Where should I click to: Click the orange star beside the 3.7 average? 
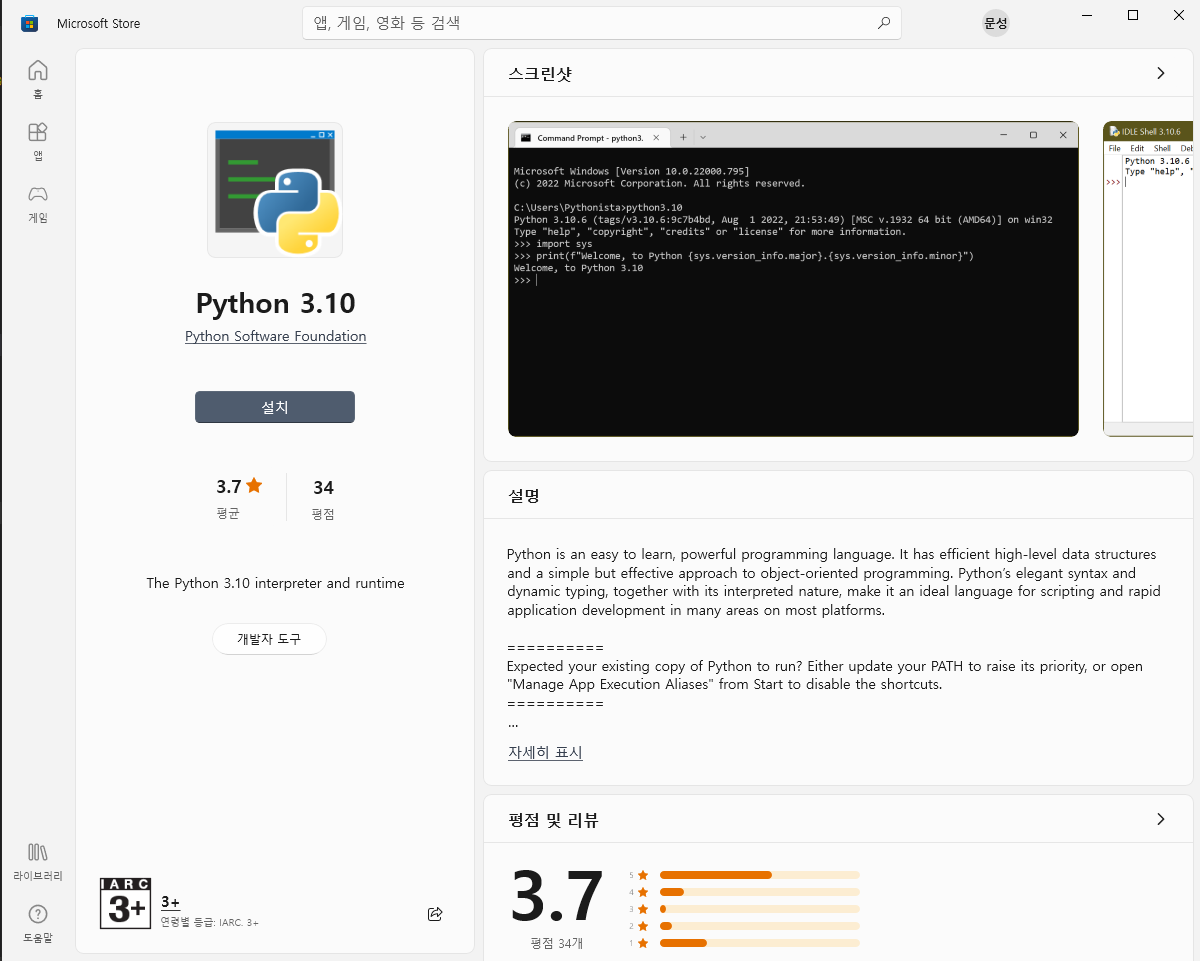coord(254,486)
